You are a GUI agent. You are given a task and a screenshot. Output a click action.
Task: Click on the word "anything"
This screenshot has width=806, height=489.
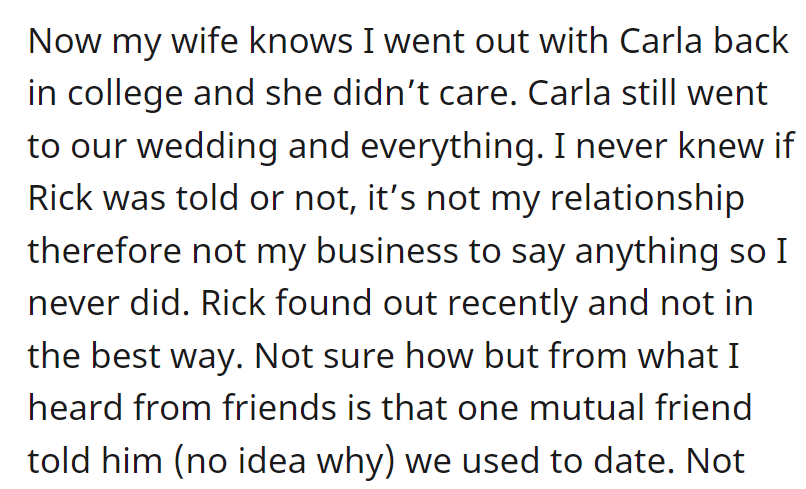647,251
